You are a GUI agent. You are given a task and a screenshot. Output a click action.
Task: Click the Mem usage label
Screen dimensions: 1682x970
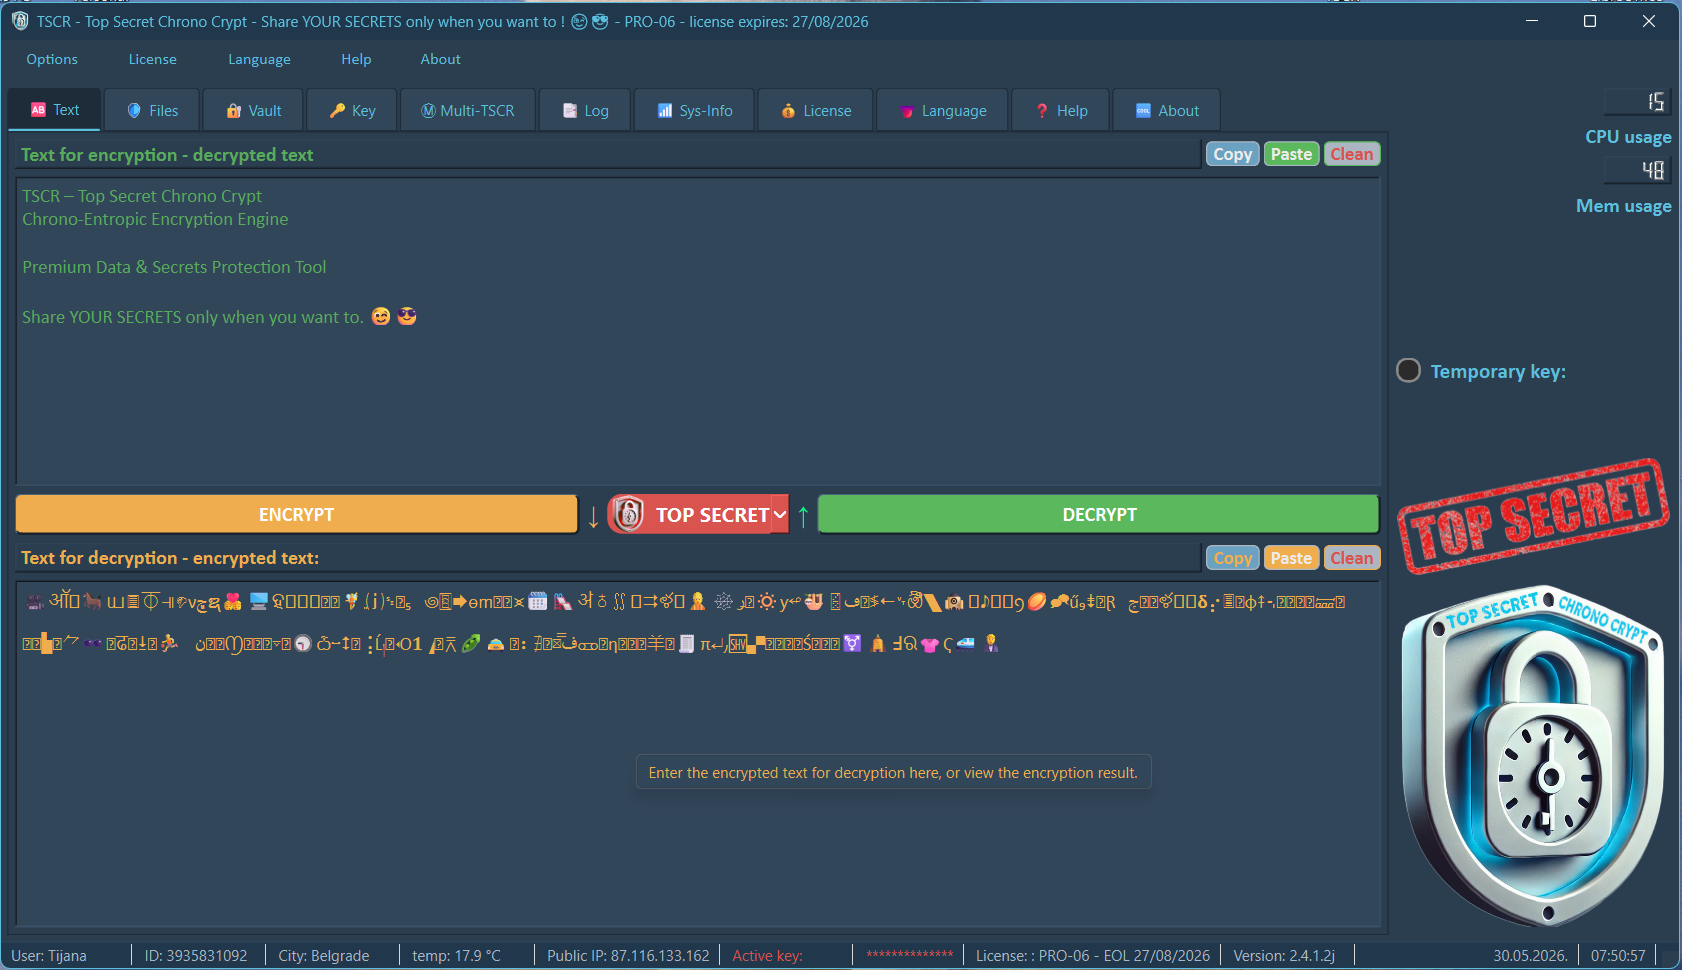click(1623, 206)
